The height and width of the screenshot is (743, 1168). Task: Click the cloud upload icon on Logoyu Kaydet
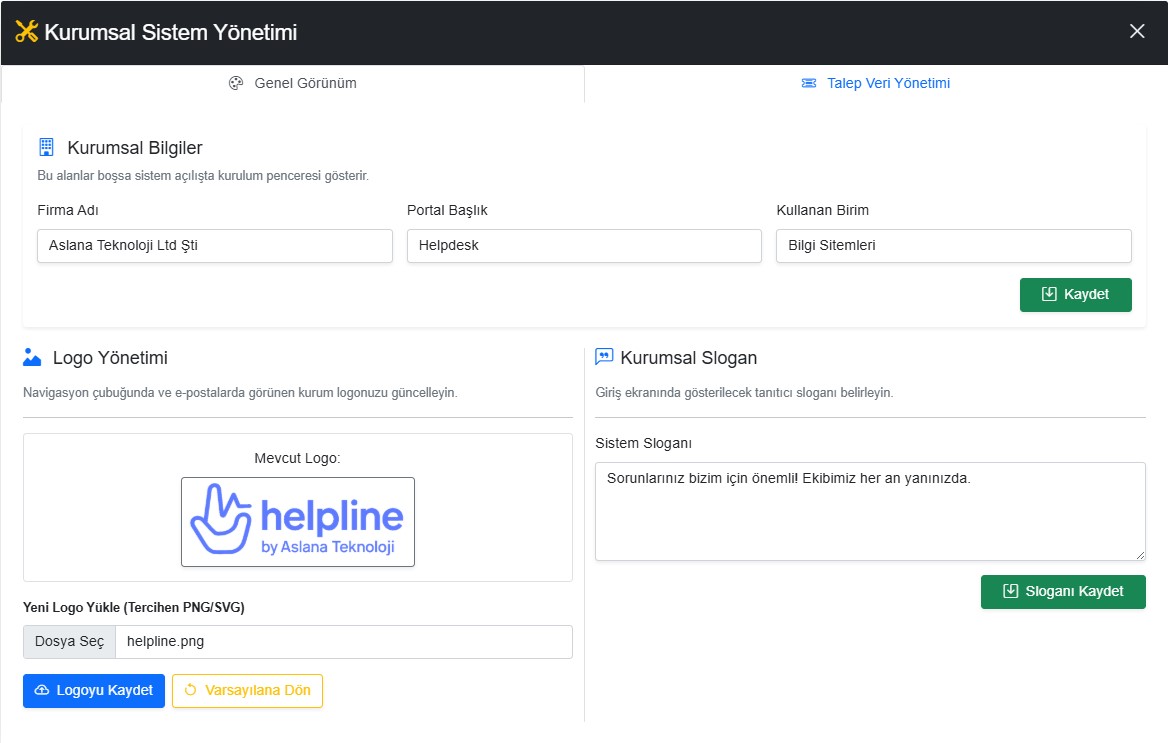(42, 691)
